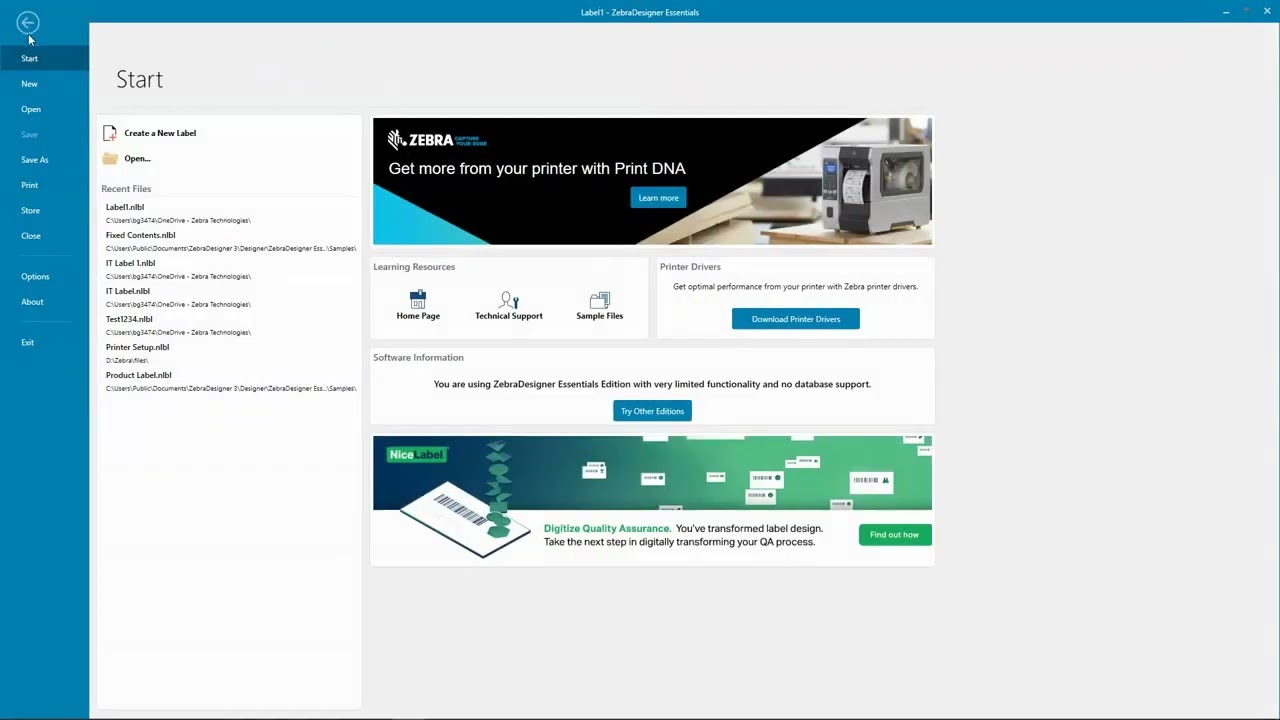Select Save As in sidebar
Image resolution: width=1280 pixels, height=720 pixels.
[x=34, y=160]
